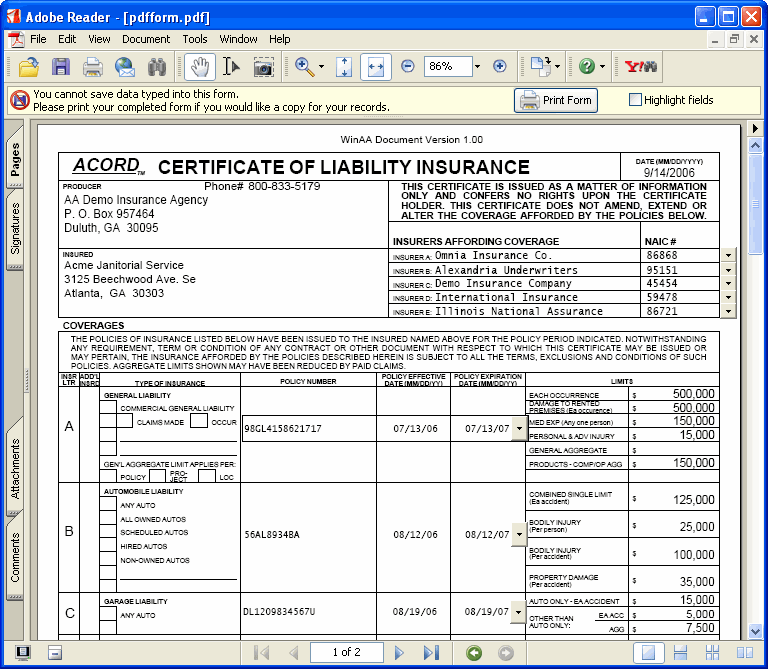The height and width of the screenshot is (669, 768).
Task: Click the vertical scrollbar down arrow
Action: [x=755, y=631]
